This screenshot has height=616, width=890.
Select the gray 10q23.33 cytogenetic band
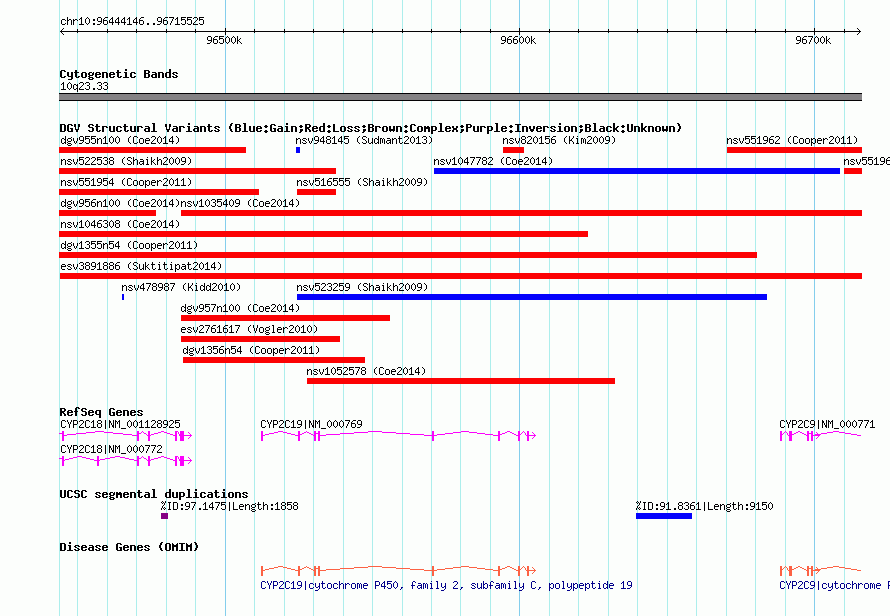click(x=460, y=97)
